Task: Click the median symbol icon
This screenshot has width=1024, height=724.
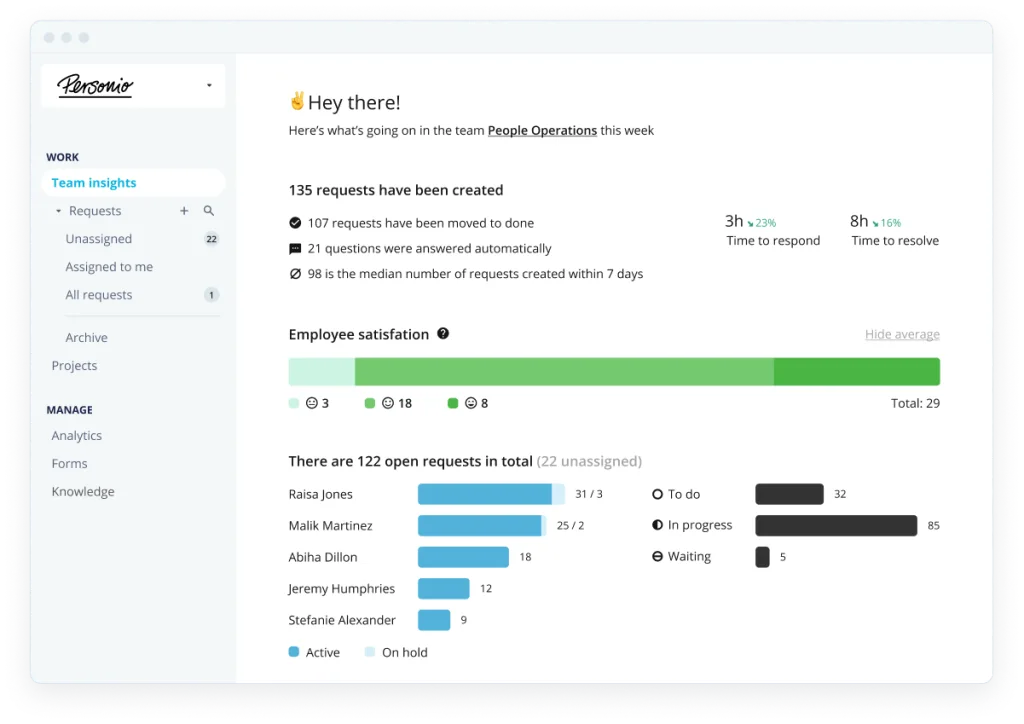Action: [x=295, y=274]
